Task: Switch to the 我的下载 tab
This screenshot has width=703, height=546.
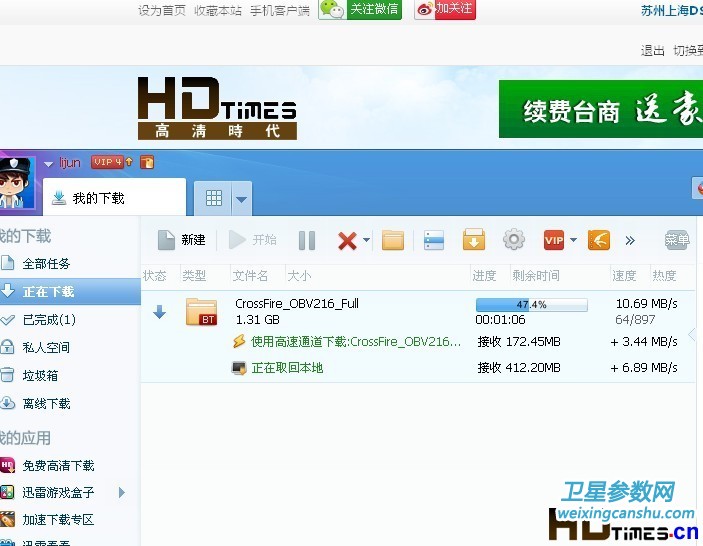Action: point(98,198)
